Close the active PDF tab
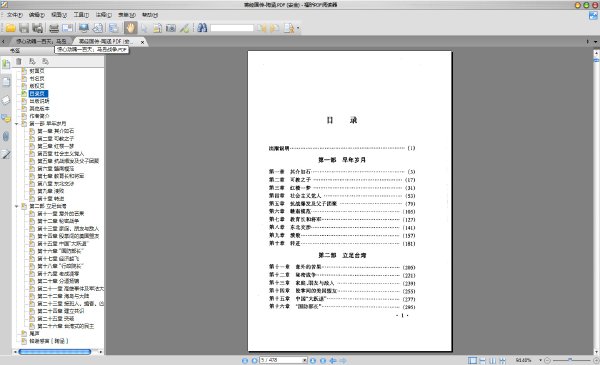This screenshot has width=600, height=365. (x=142, y=42)
